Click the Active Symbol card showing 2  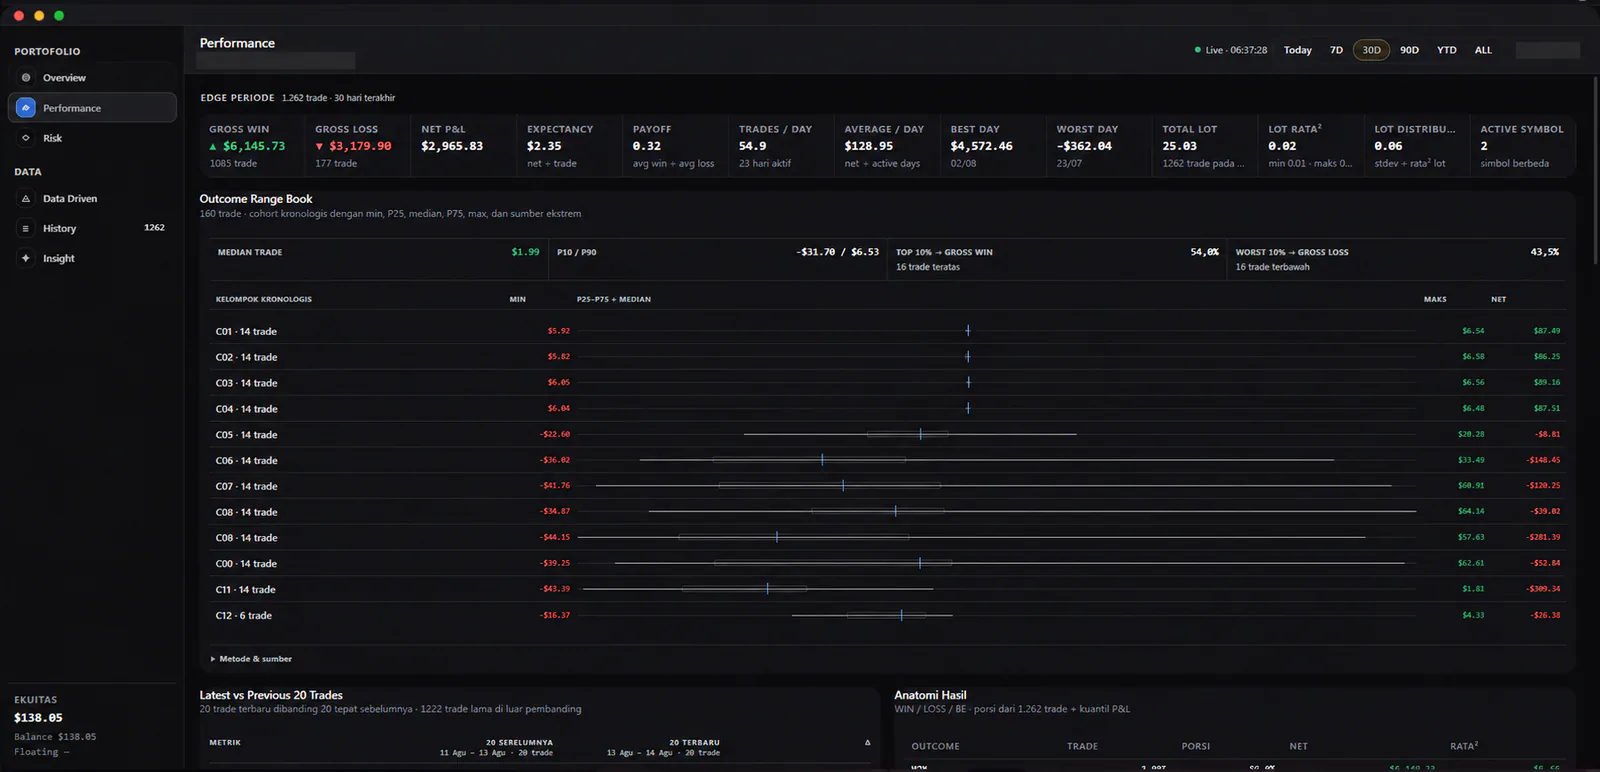click(x=1523, y=146)
